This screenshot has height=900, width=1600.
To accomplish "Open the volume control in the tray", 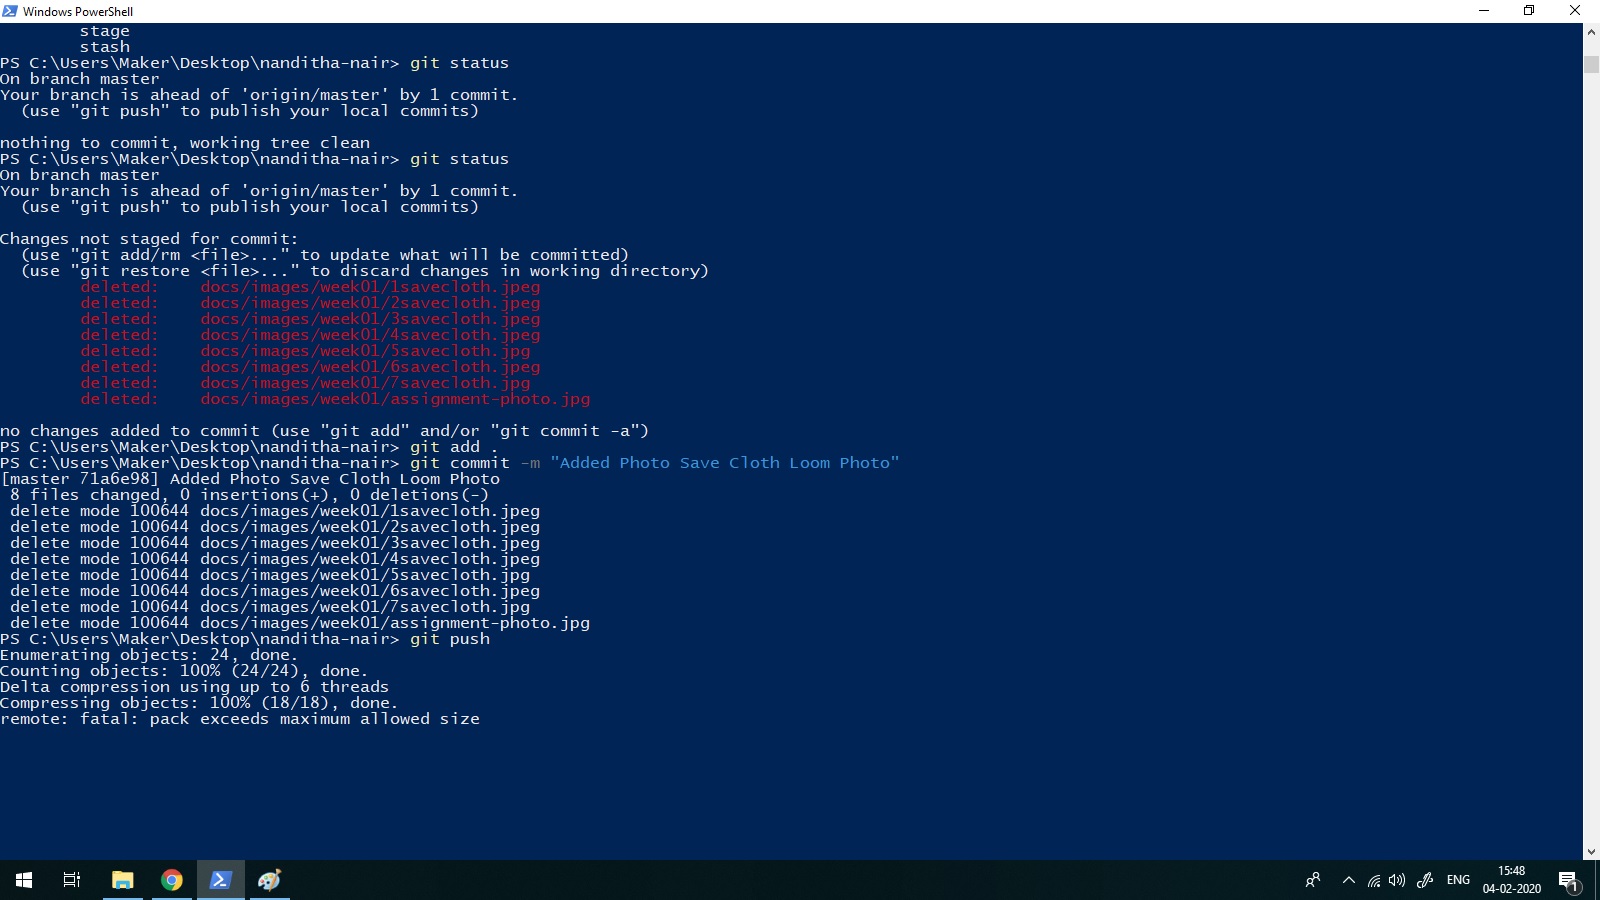I will pos(1397,880).
